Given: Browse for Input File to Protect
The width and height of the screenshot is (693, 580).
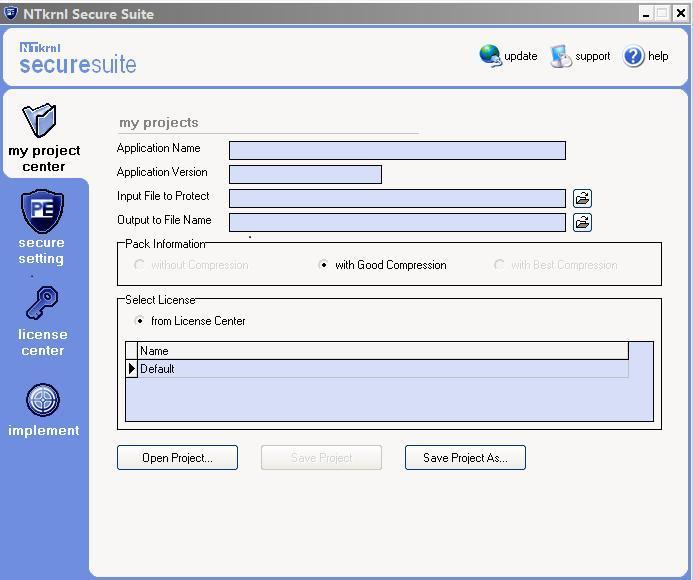Looking at the screenshot, I should (583, 198).
